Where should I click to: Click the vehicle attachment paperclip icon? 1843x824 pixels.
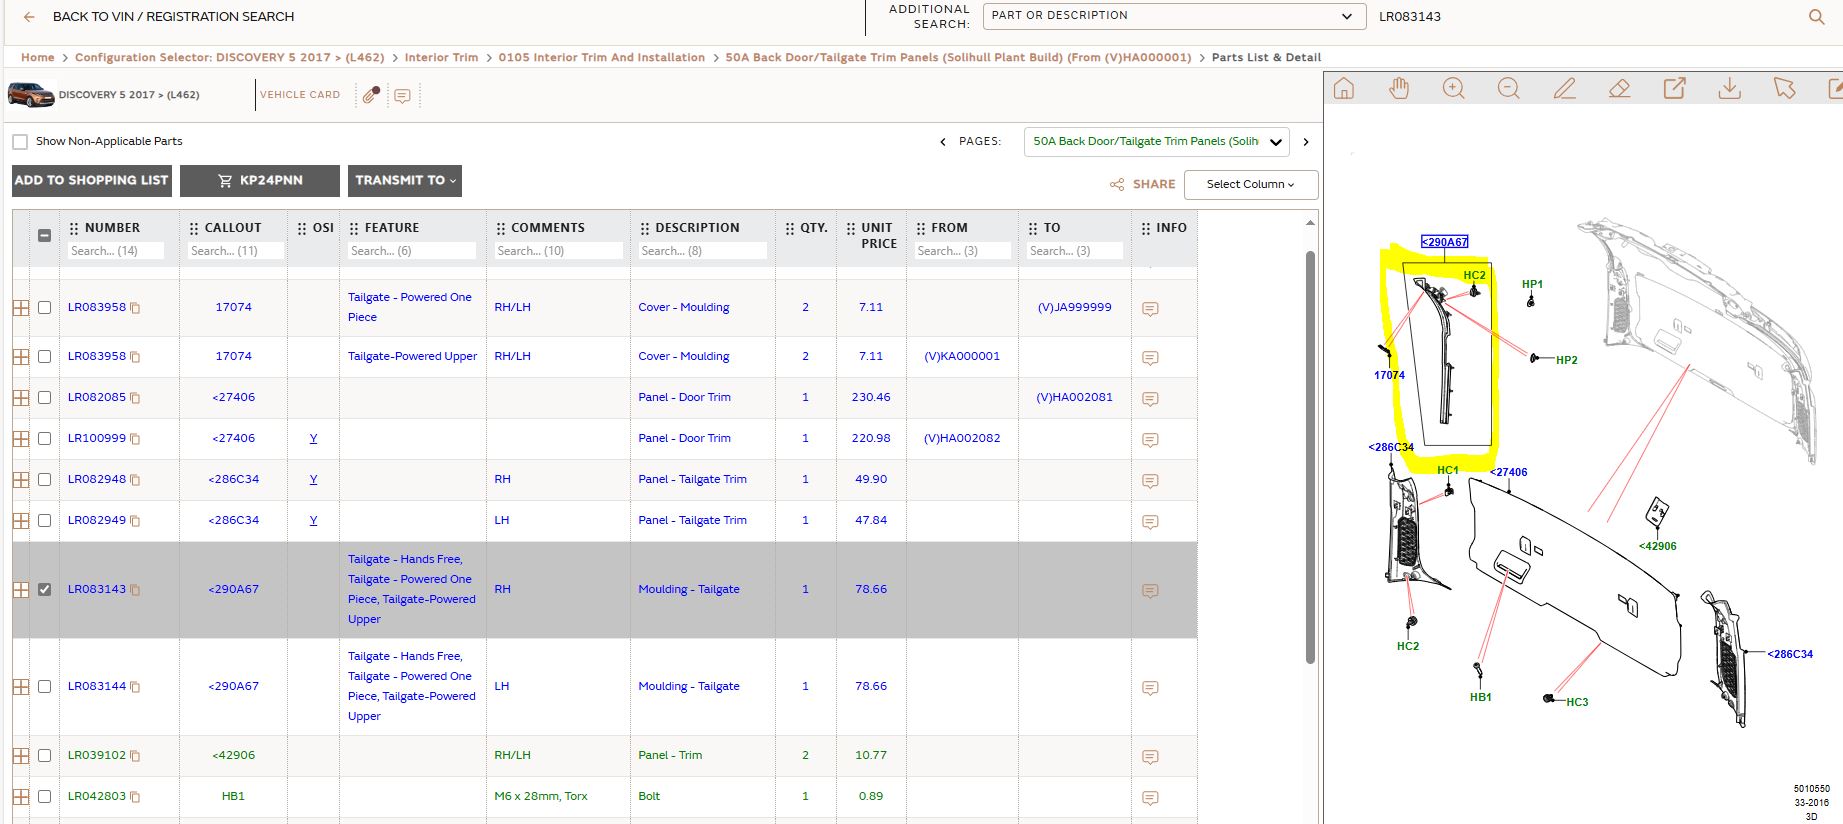click(x=371, y=95)
